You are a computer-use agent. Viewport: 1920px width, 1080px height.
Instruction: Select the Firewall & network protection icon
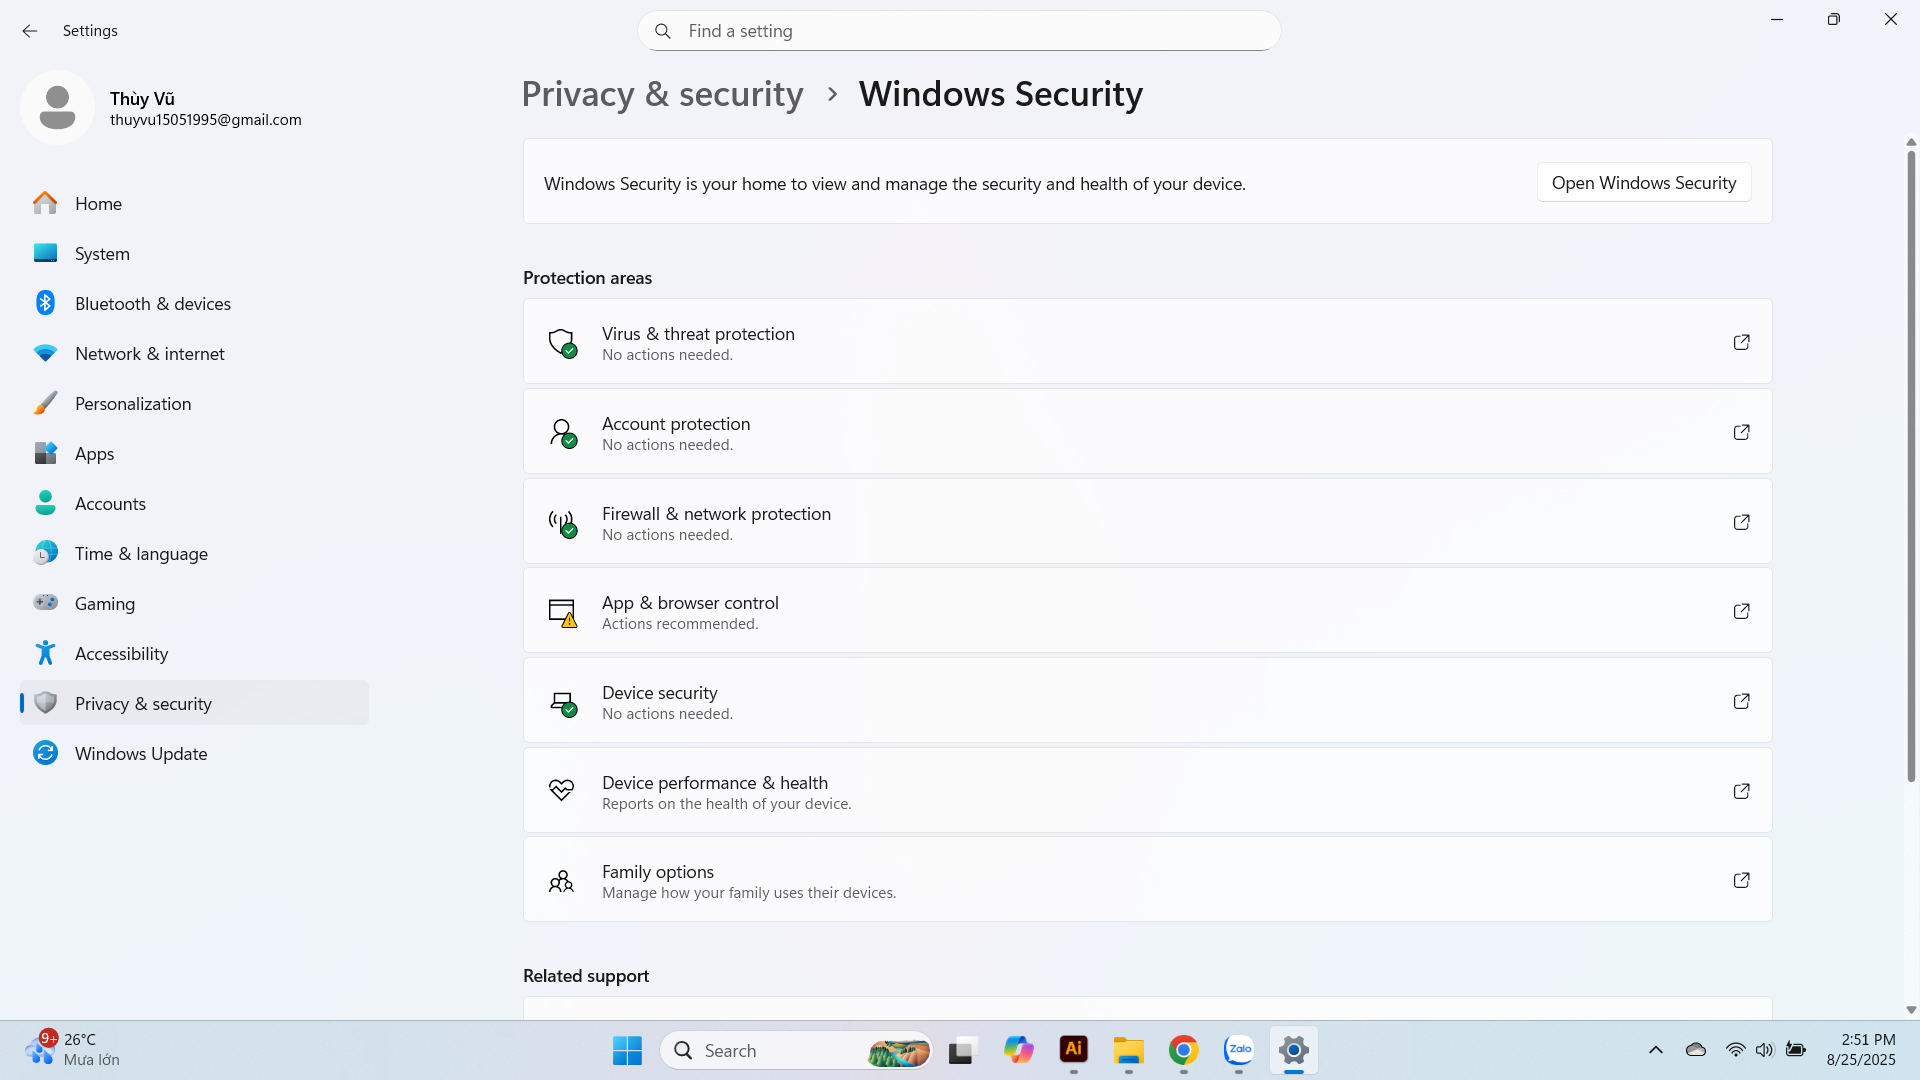tap(563, 522)
